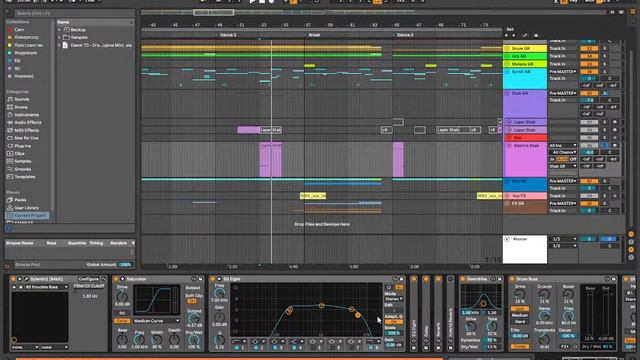Open the EQ Eight Stereo mode dropdown
Viewport: 640px width, 360px height.
pos(393,299)
